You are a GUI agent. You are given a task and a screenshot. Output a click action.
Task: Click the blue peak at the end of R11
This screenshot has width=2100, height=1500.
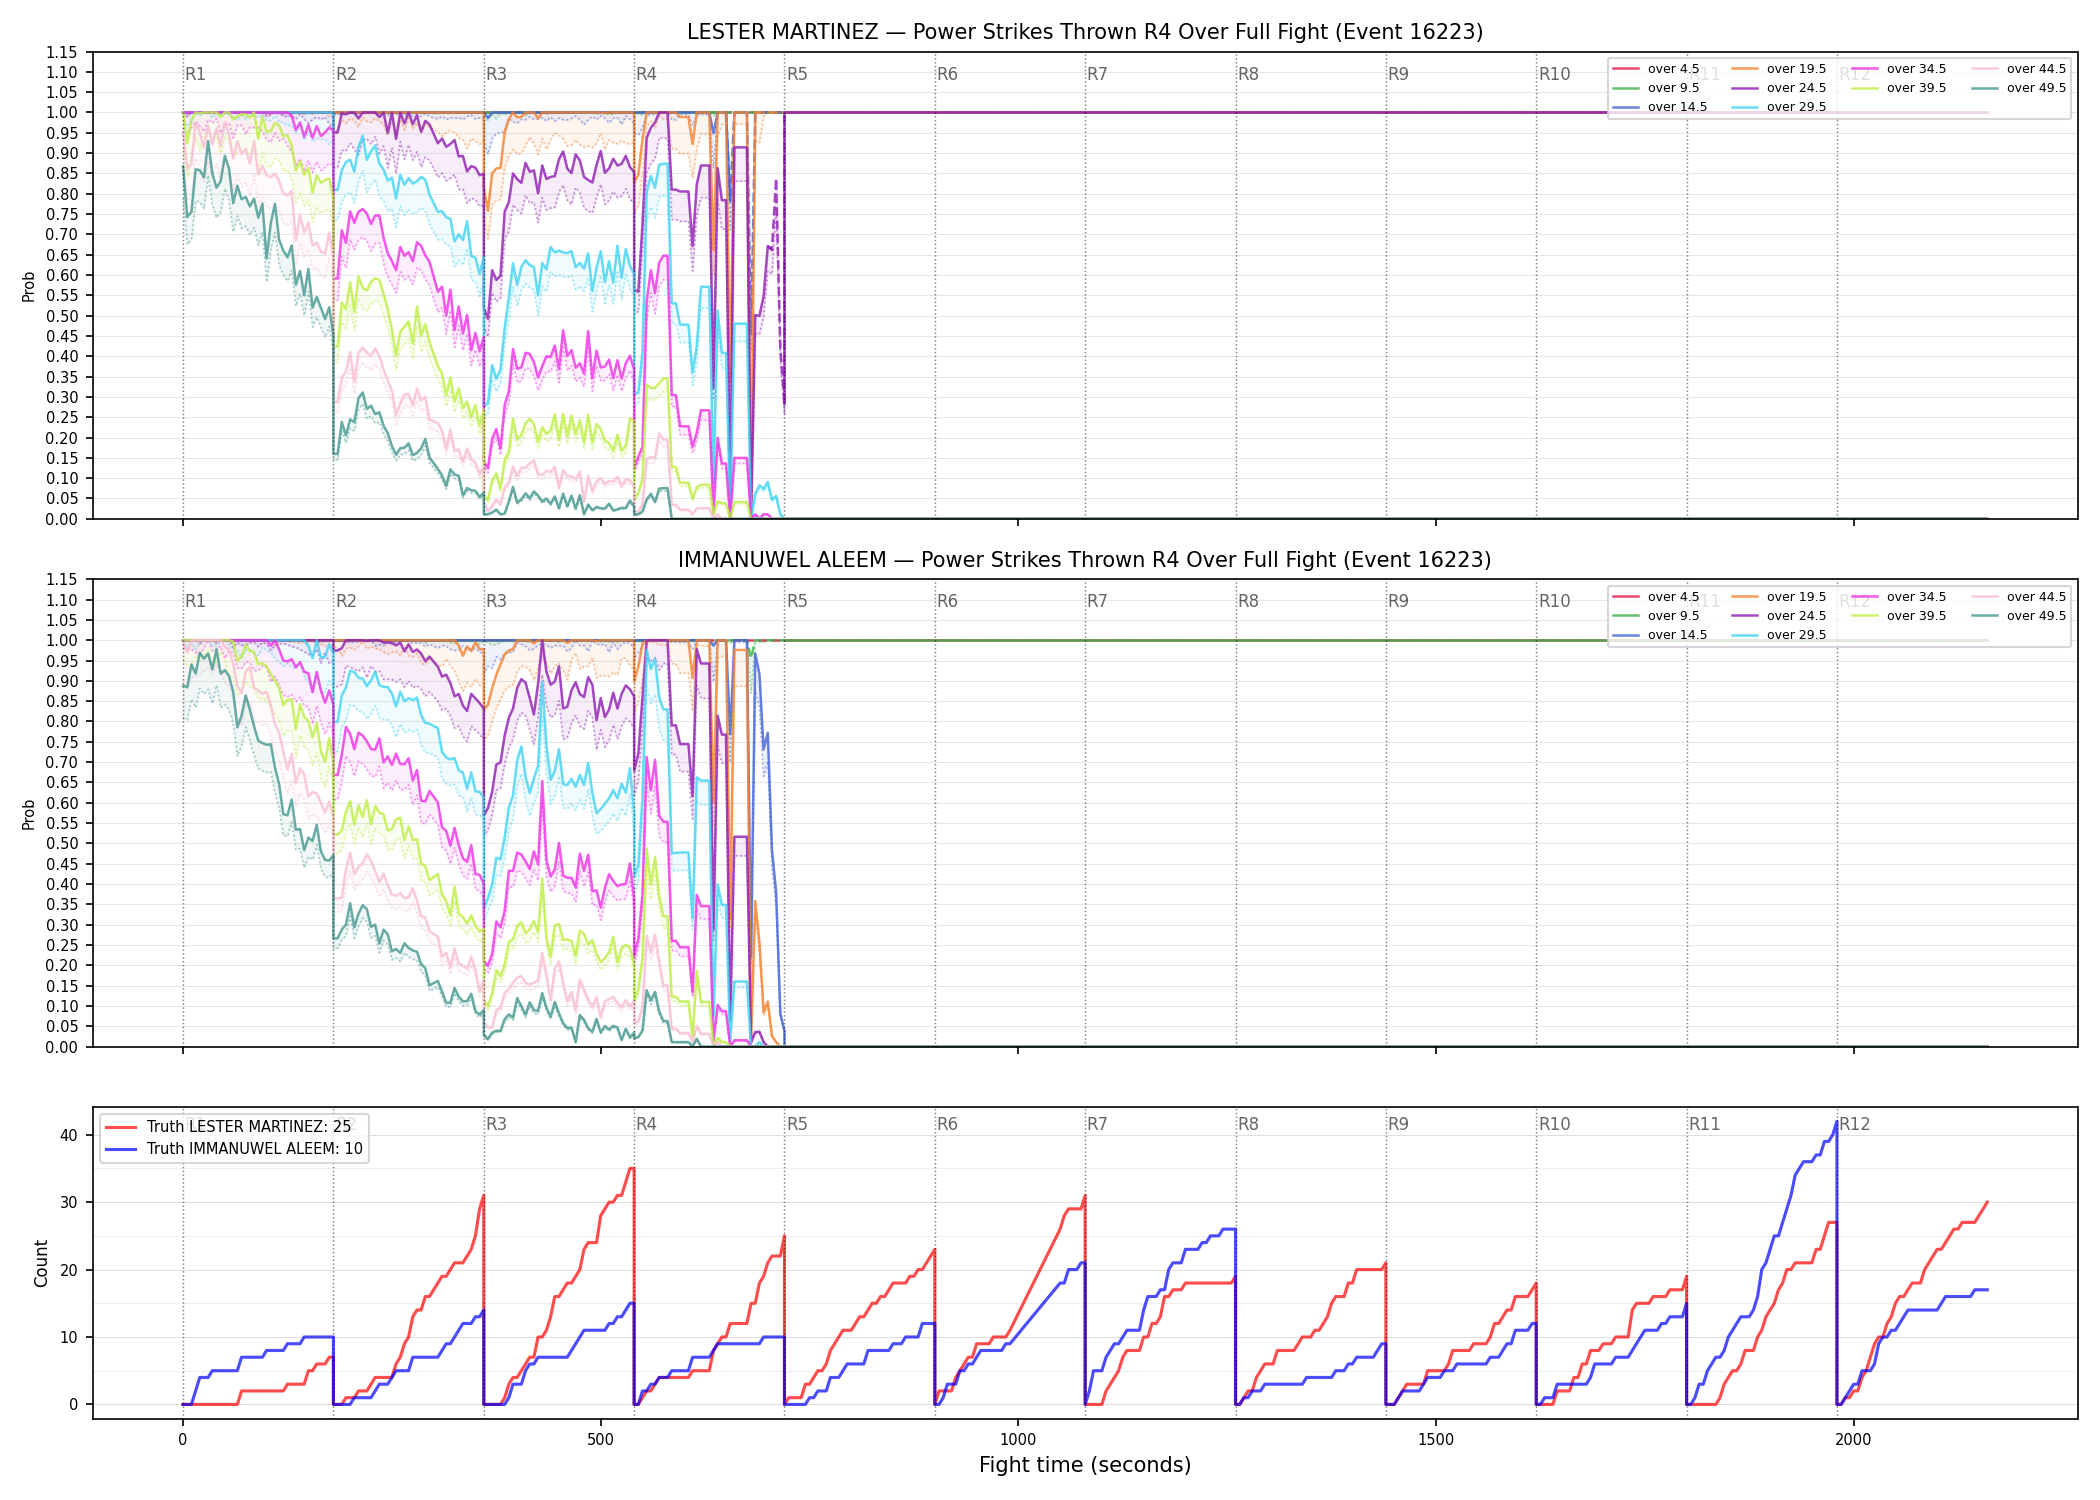click(1836, 1123)
